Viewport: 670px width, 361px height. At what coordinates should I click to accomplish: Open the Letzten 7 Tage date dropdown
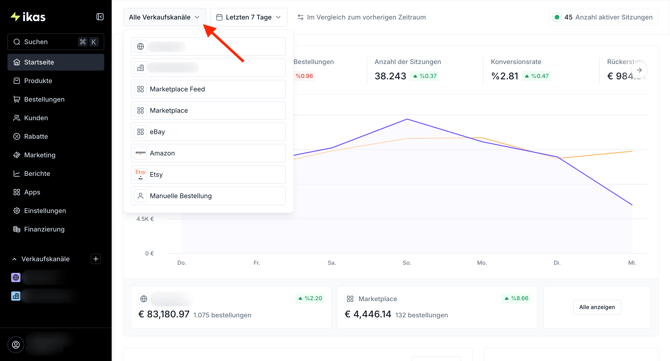(249, 17)
